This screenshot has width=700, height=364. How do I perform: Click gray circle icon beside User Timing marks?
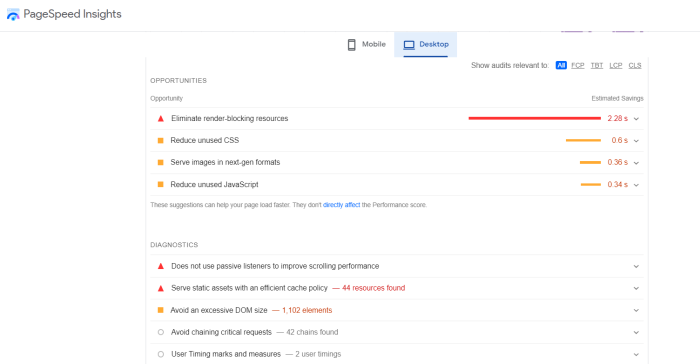[x=161, y=354]
